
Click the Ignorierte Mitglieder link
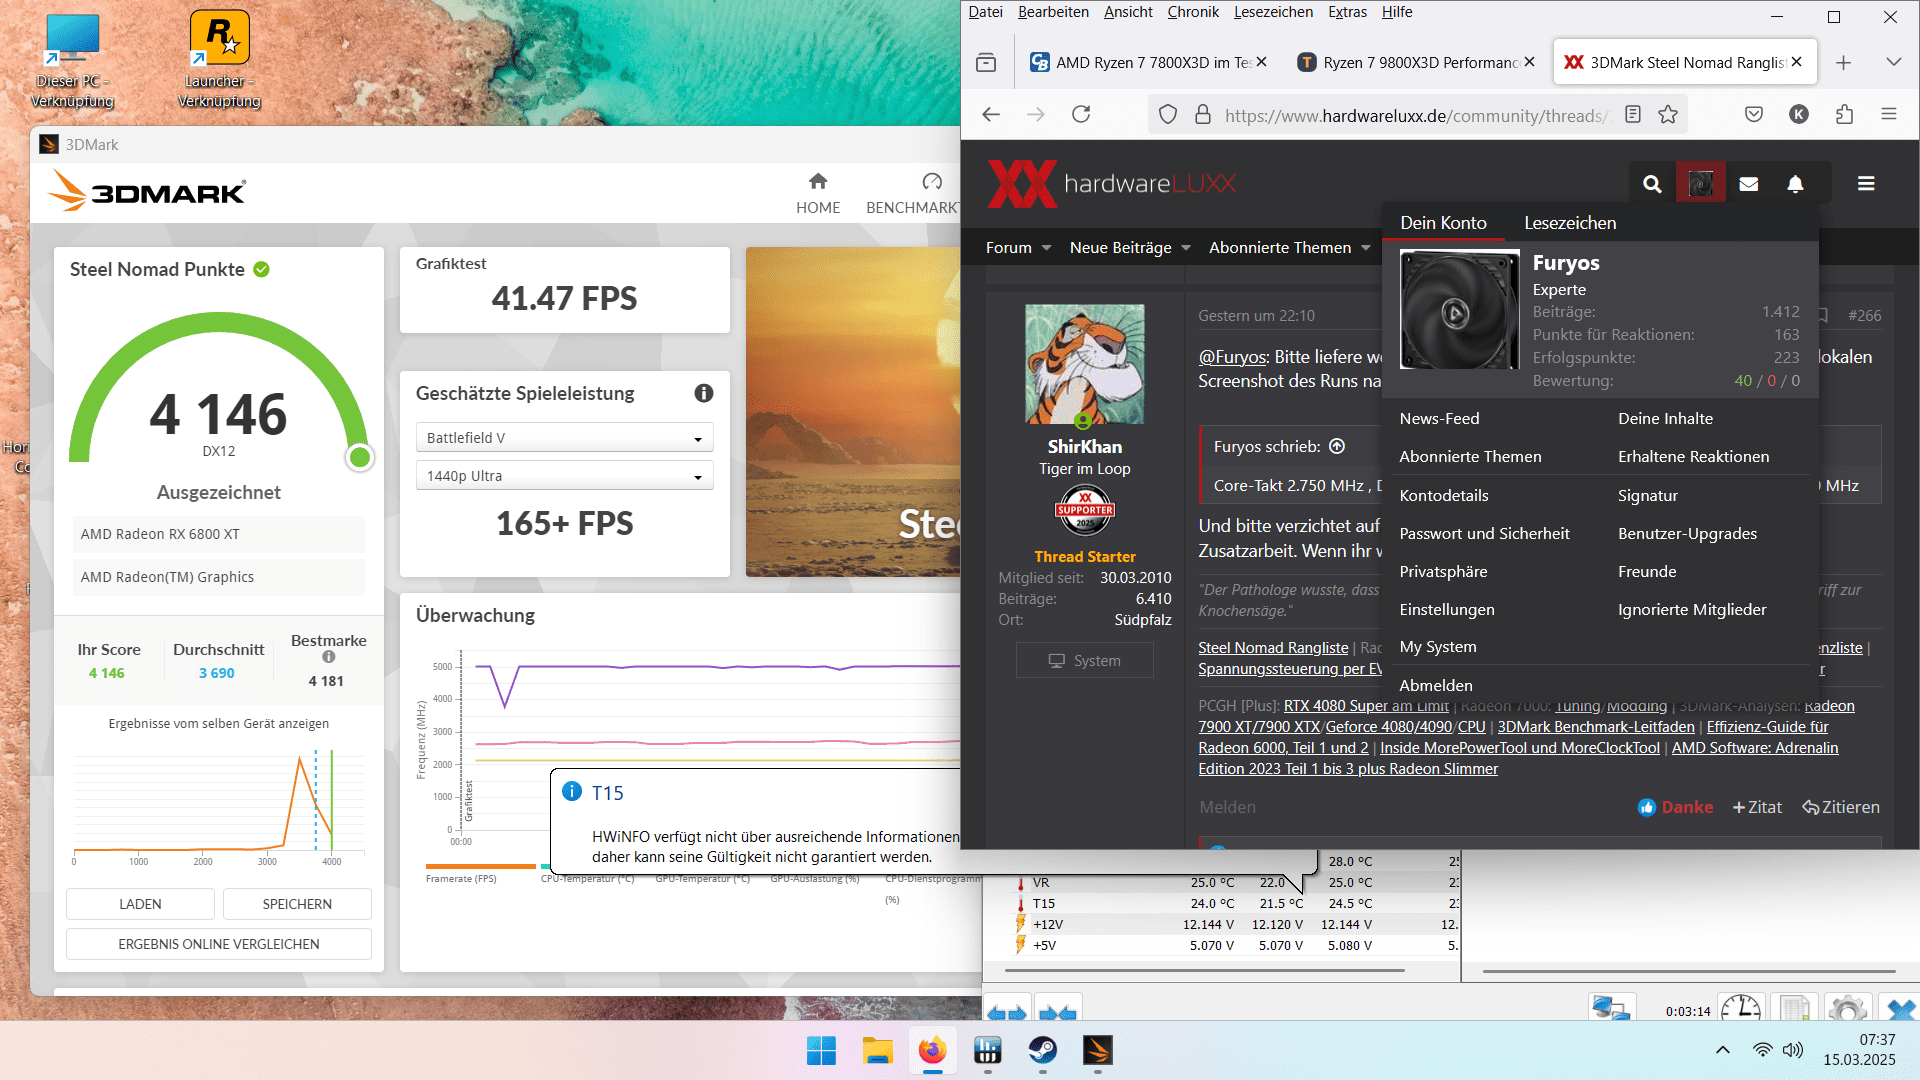pyautogui.click(x=1692, y=609)
